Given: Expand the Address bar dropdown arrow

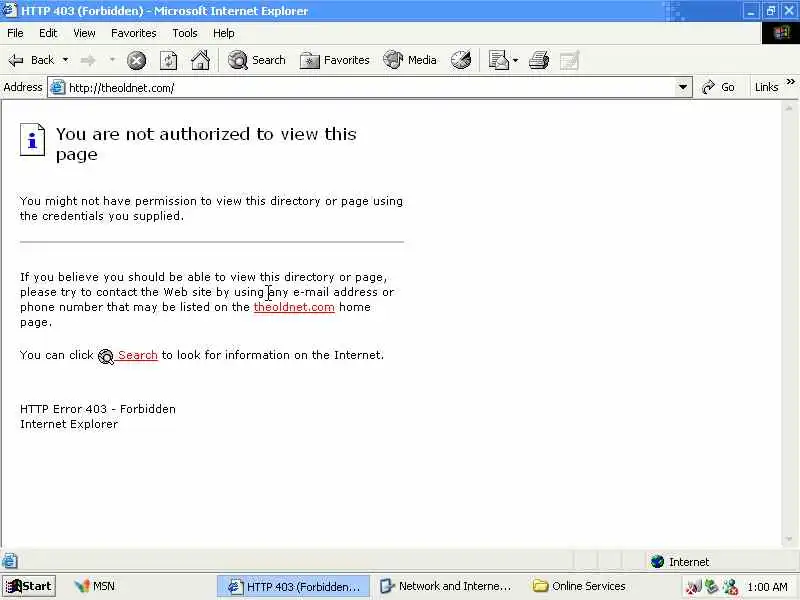Looking at the screenshot, I should [x=683, y=87].
